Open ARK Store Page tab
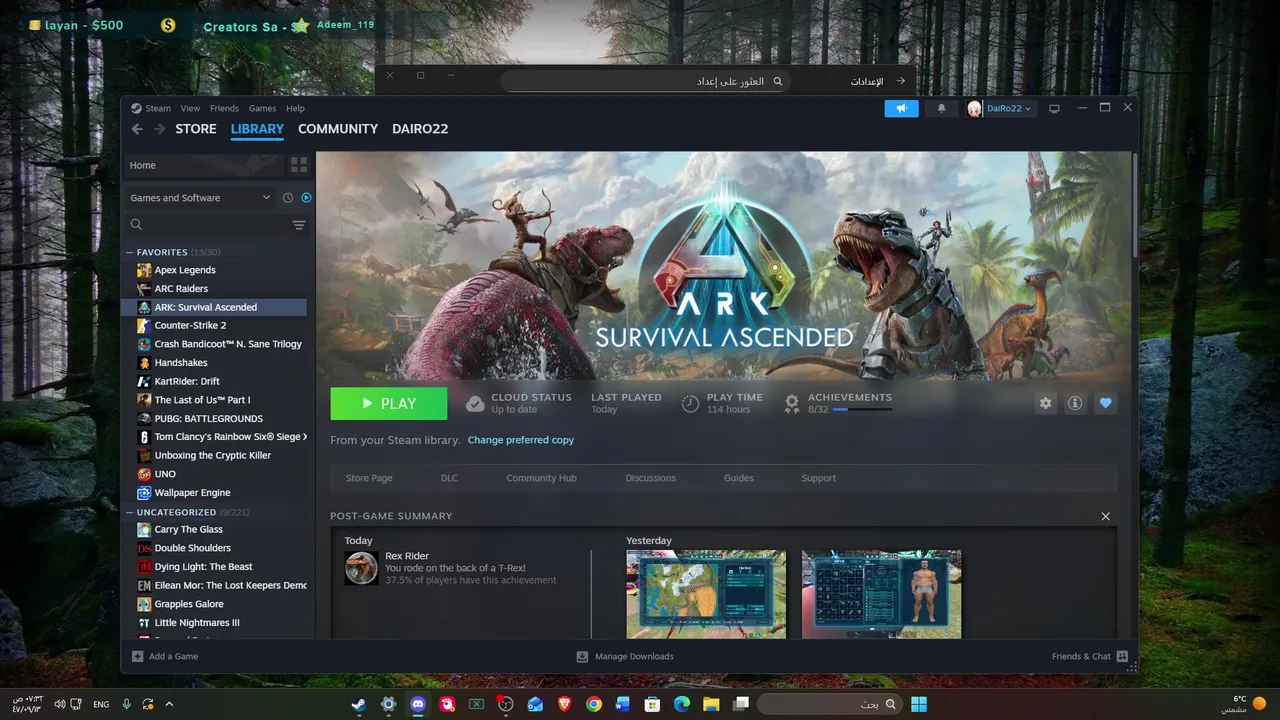Image resolution: width=1280 pixels, height=720 pixels. [x=369, y=478]
